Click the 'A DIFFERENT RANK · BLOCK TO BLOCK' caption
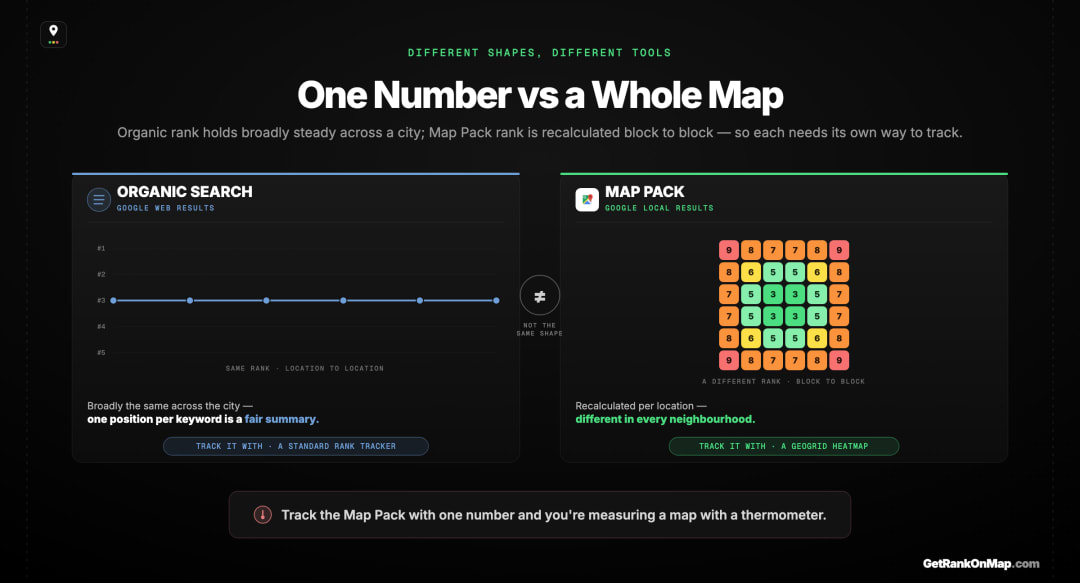 coord(783,381)
